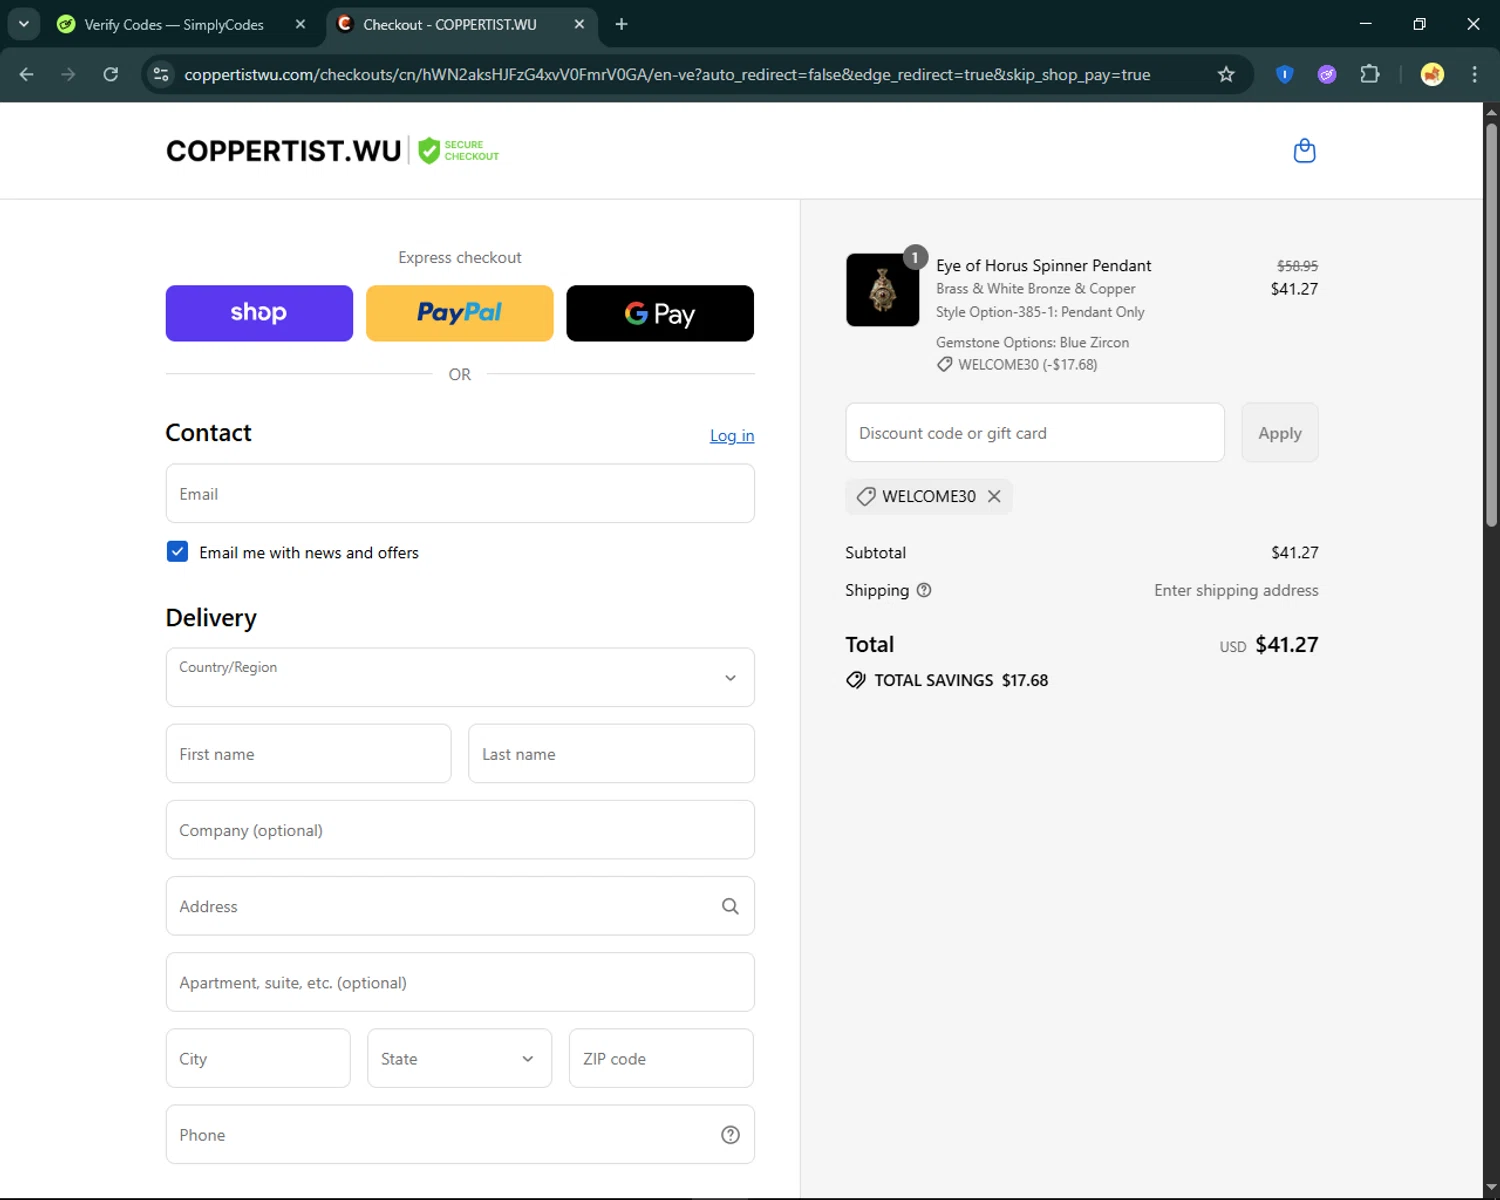Viewport: 1500px width, 1200px height.
Task: Click the Eye of Horus pendant thumbnail
Action: tap(882, 290)
